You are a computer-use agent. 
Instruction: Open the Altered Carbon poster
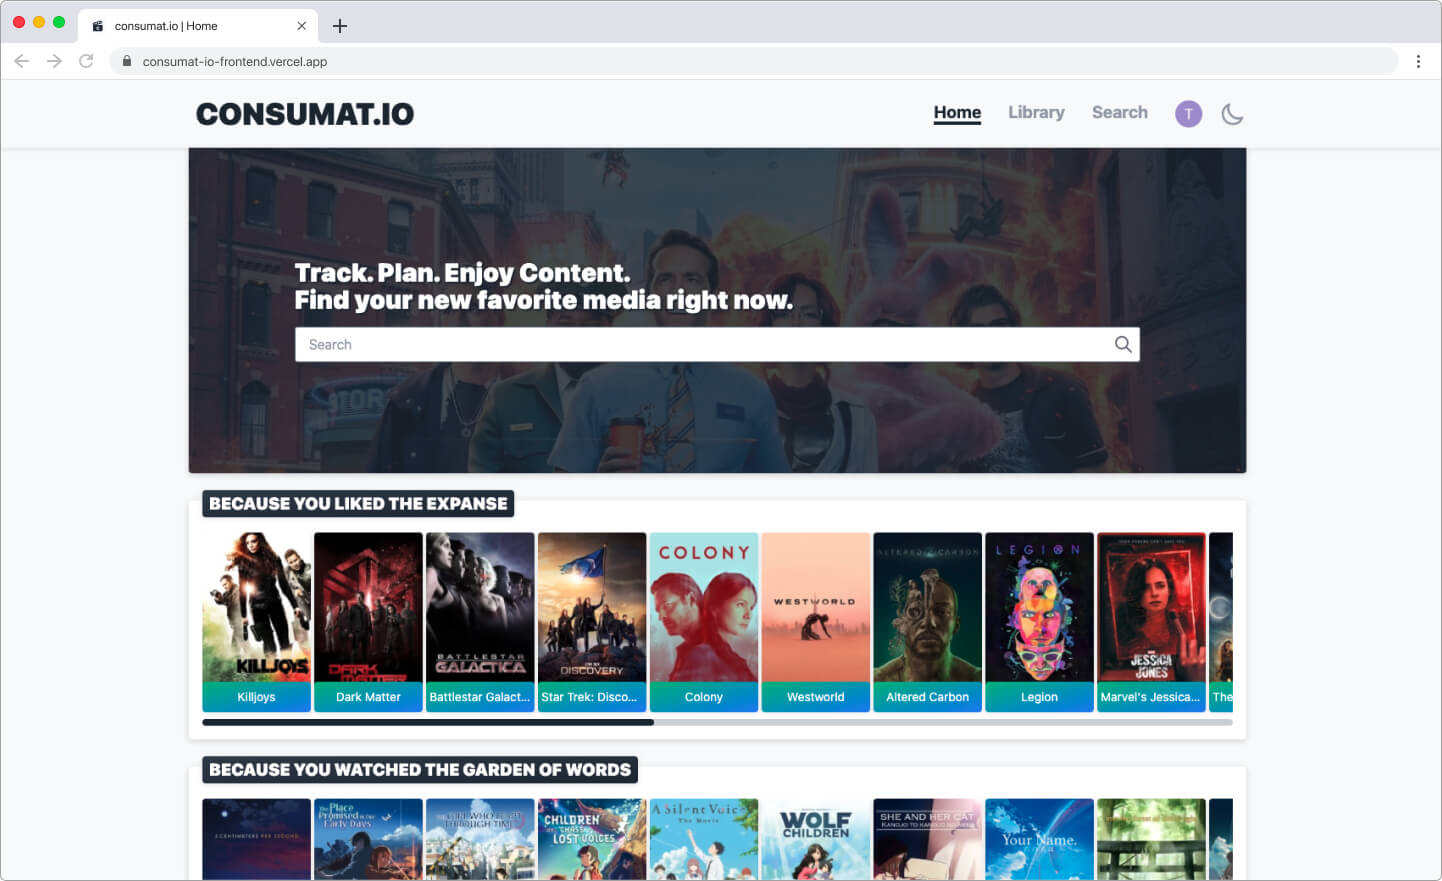pyautogui.click(x=928, y=608)
